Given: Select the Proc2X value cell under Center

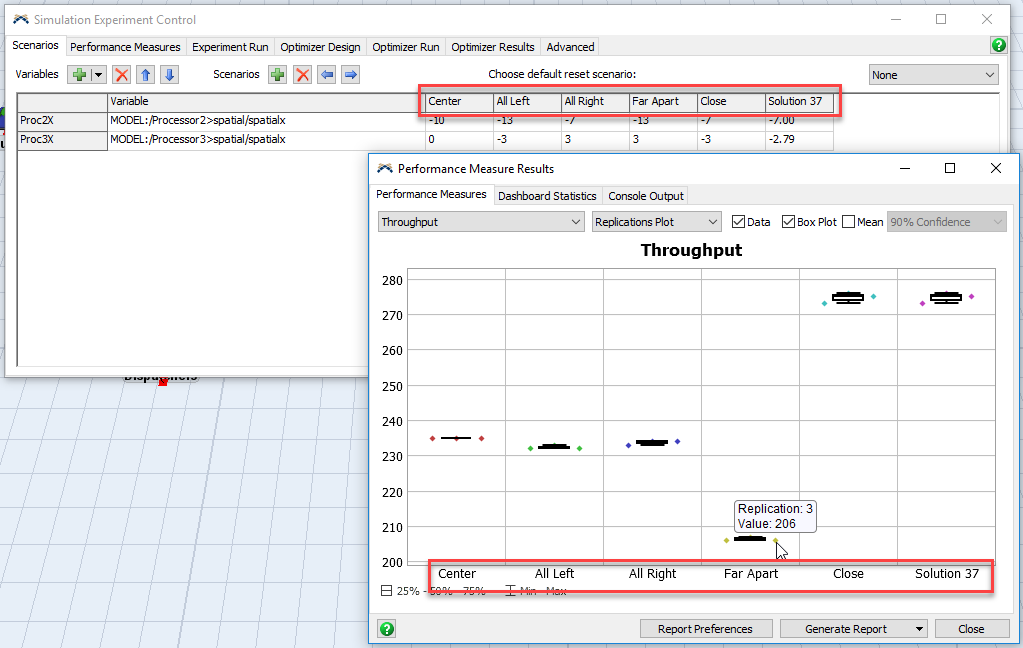Looking at the screenshot, I should pos(458,121).
